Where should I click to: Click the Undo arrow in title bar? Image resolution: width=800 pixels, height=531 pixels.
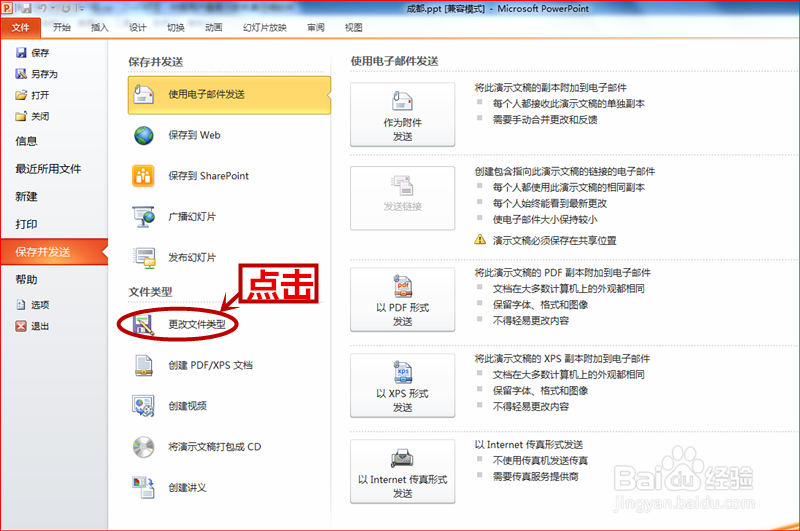point(43,9)
